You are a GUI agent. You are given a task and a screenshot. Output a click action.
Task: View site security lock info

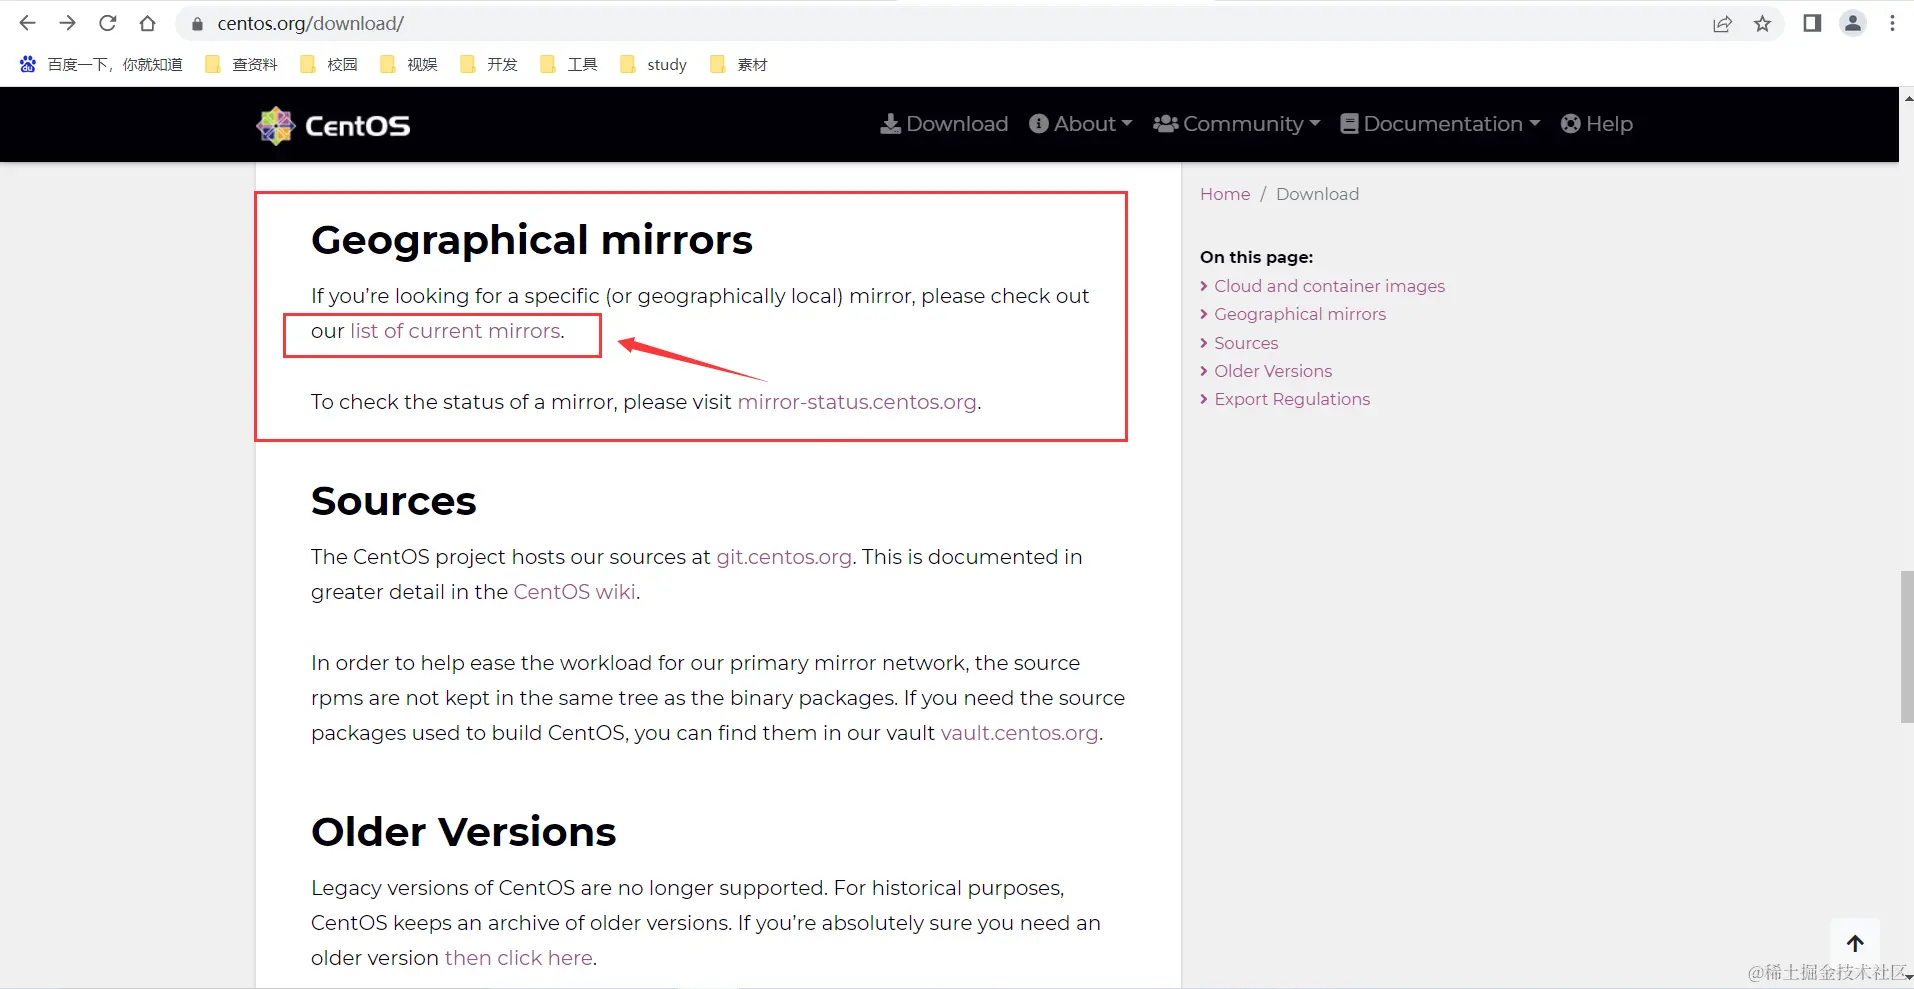tap(197, 24)
